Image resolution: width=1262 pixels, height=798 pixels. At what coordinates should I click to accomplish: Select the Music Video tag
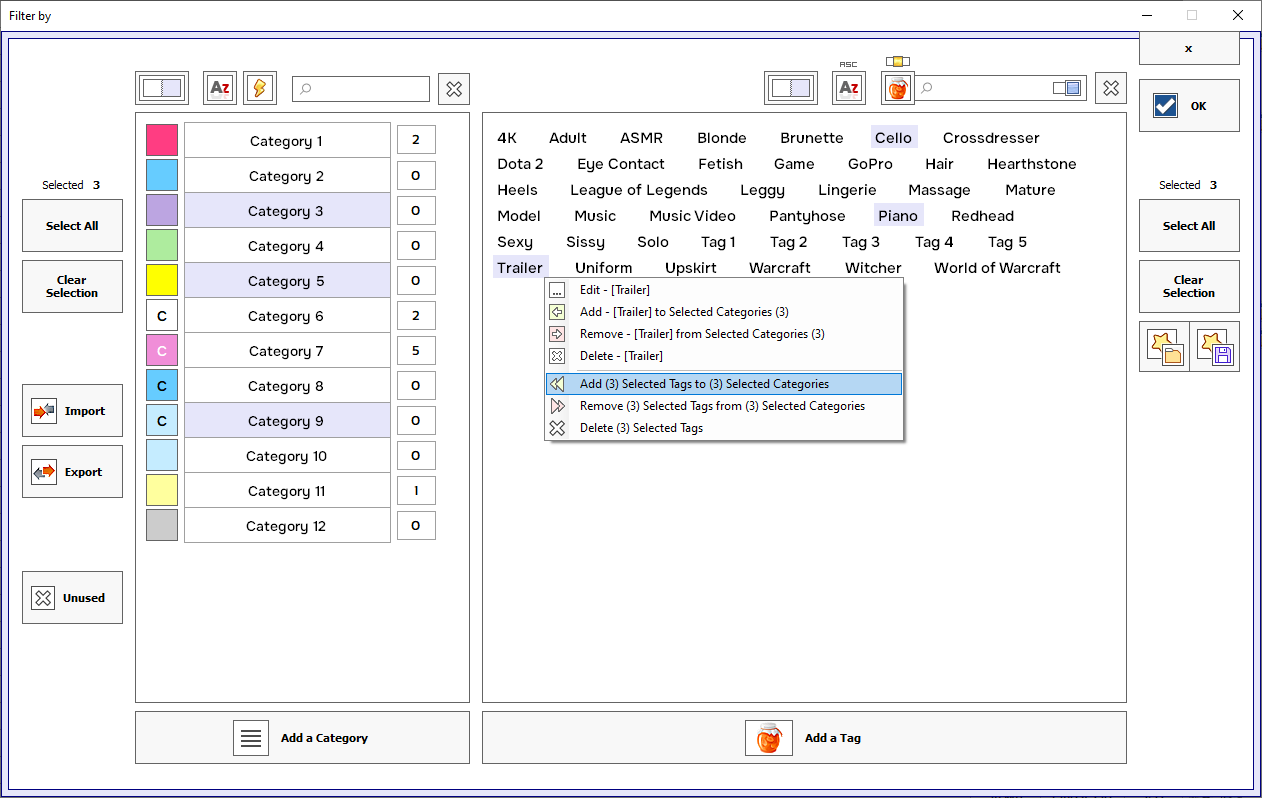coord(693,216)
